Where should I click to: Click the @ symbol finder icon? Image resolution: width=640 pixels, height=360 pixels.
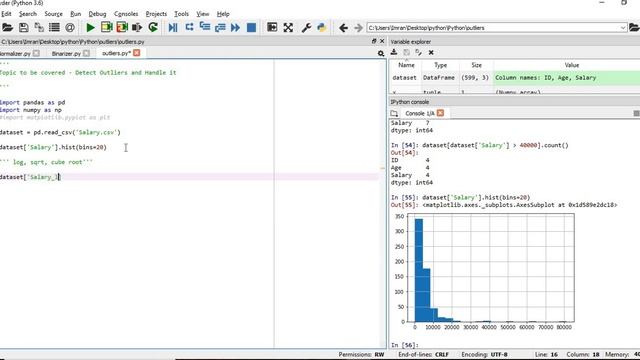tap(70, 28)
